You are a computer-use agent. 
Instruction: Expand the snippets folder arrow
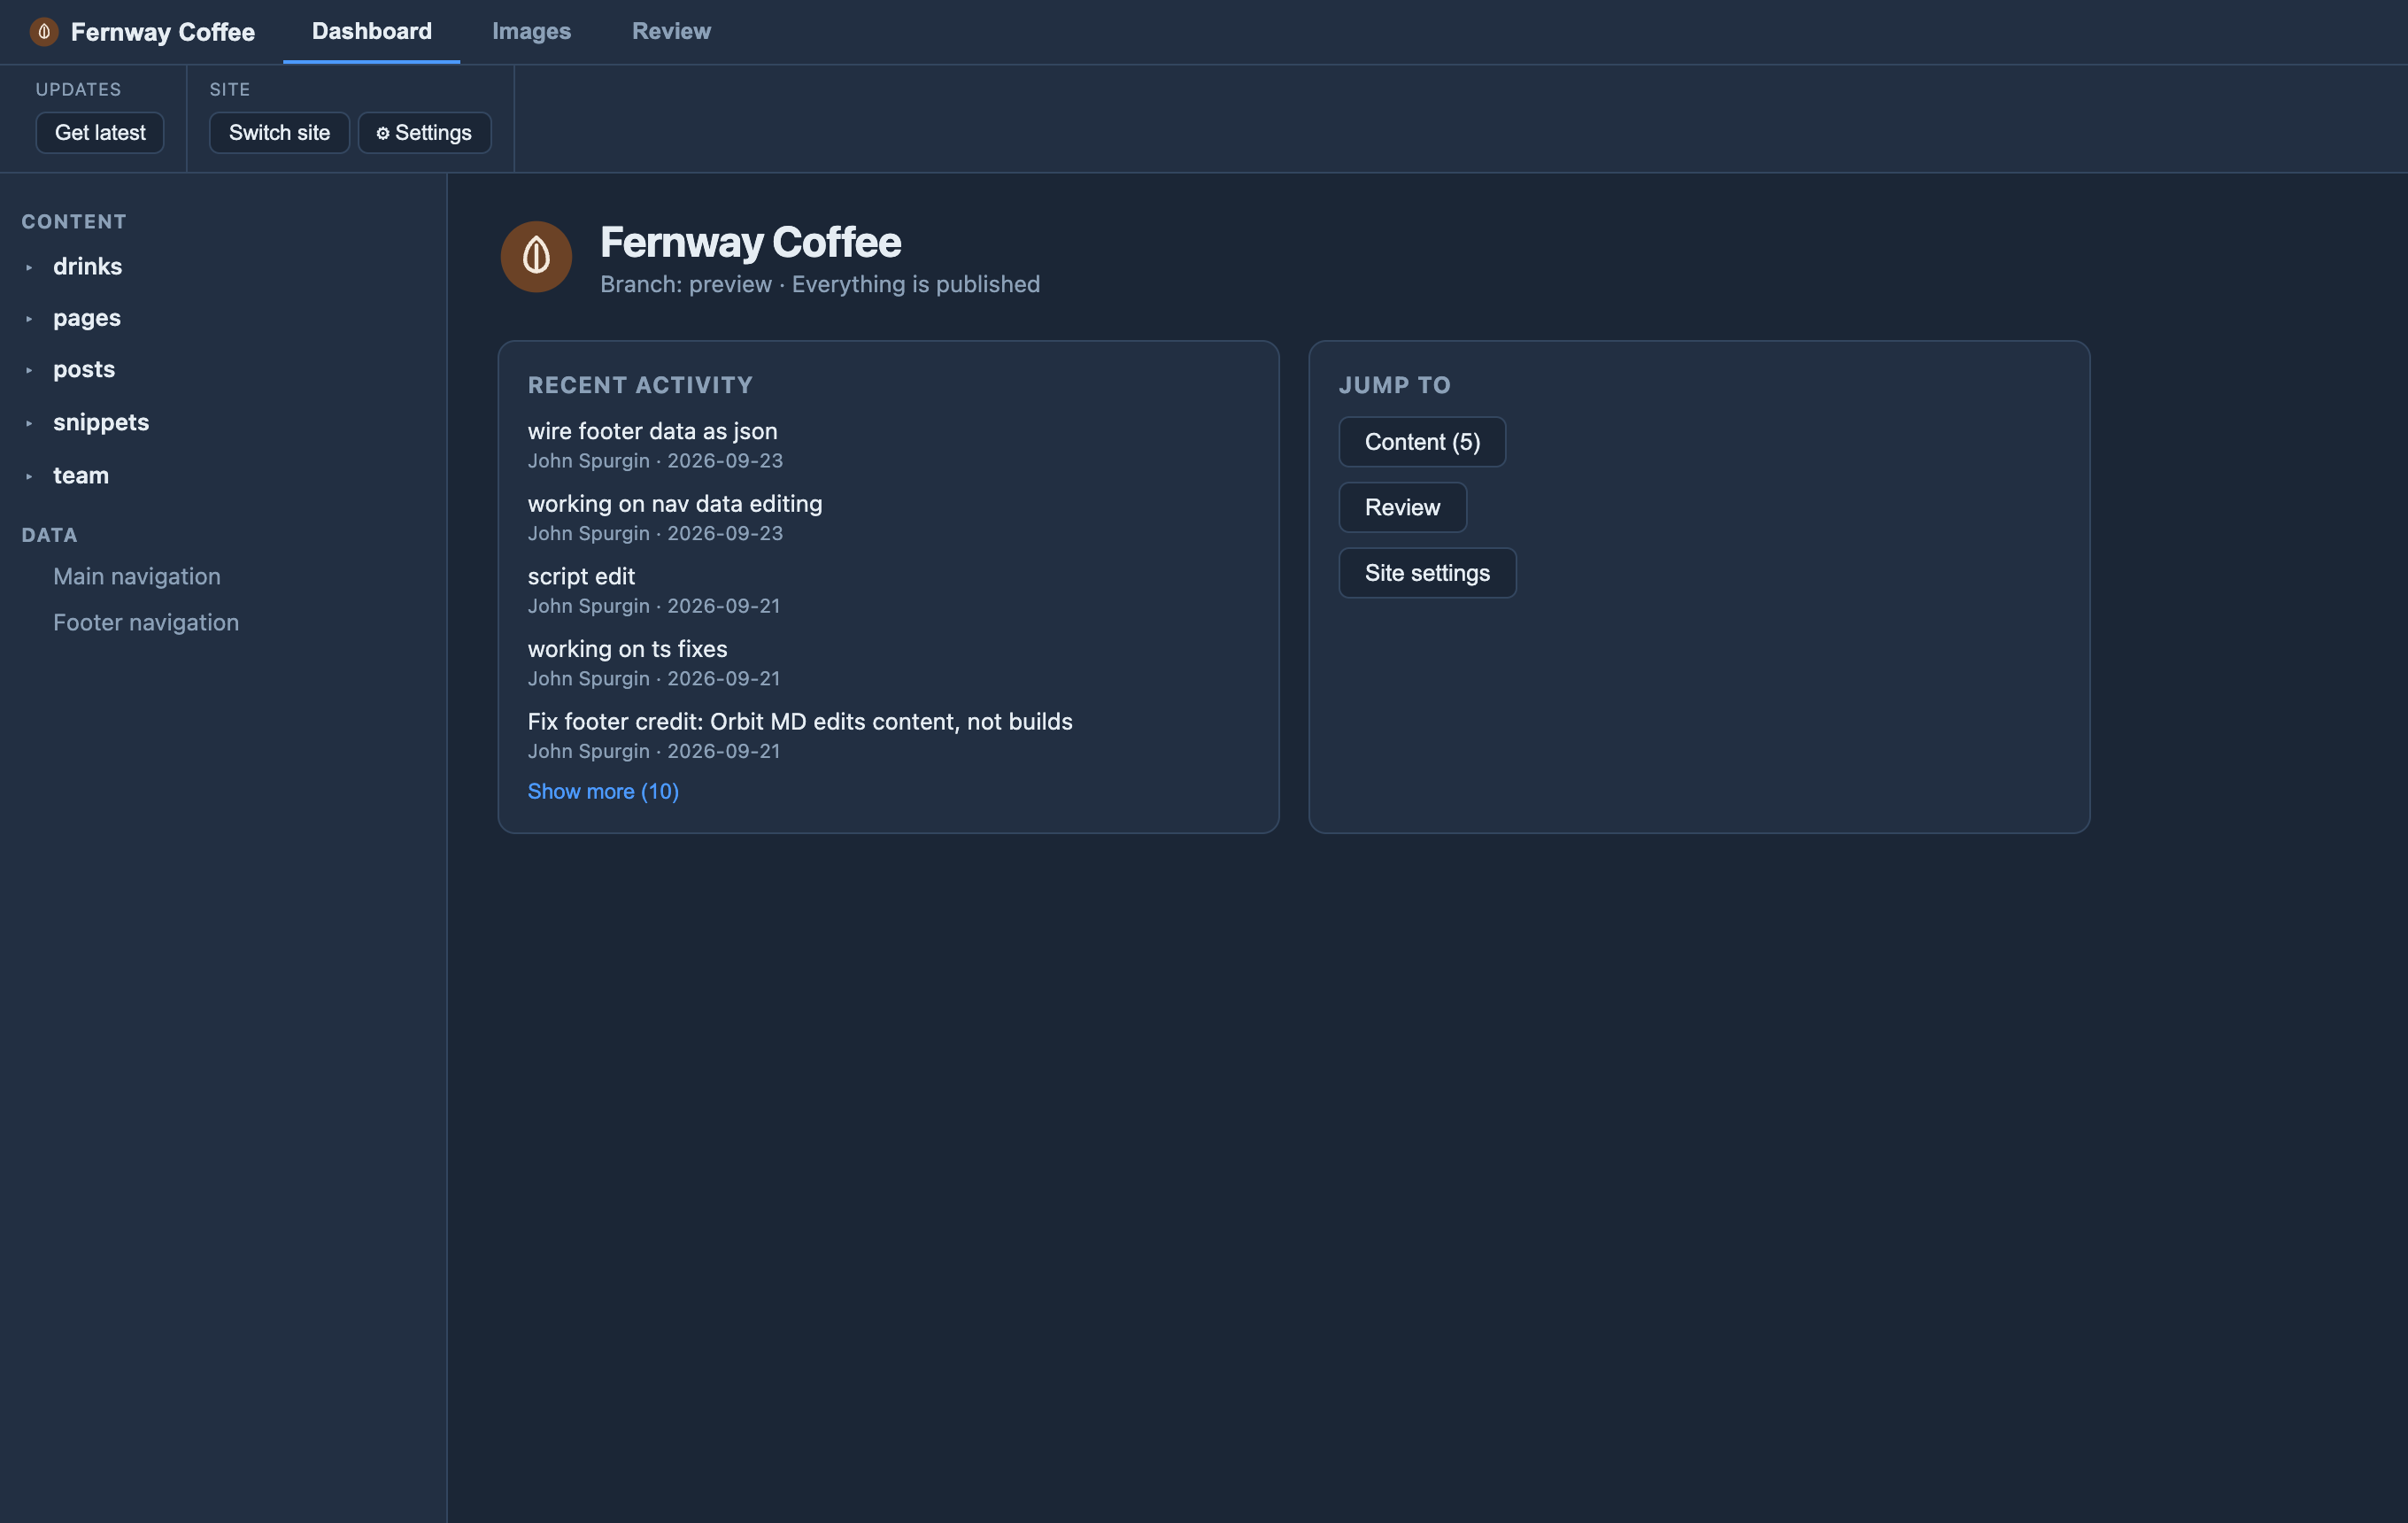[x=29, y=423]
